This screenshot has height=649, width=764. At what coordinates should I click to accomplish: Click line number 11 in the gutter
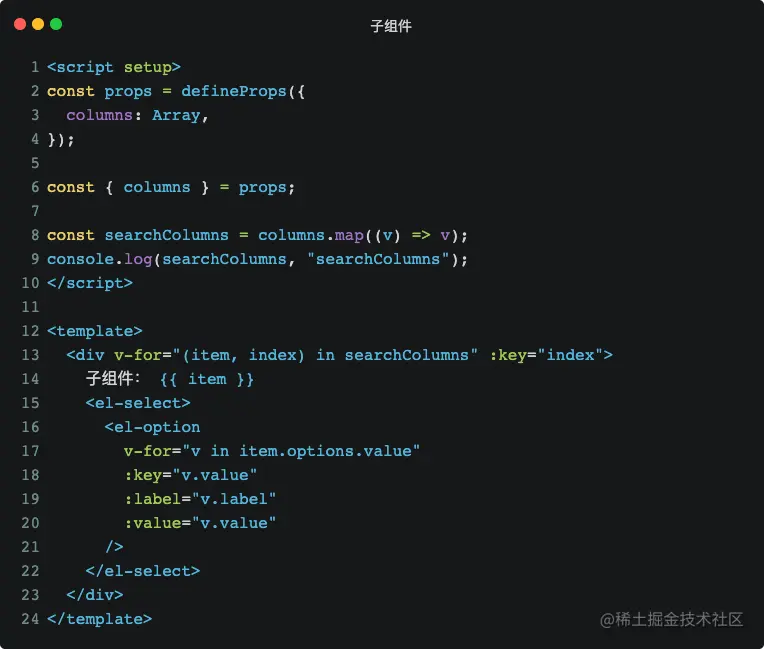pyautogui.click(x=30, y=307)
